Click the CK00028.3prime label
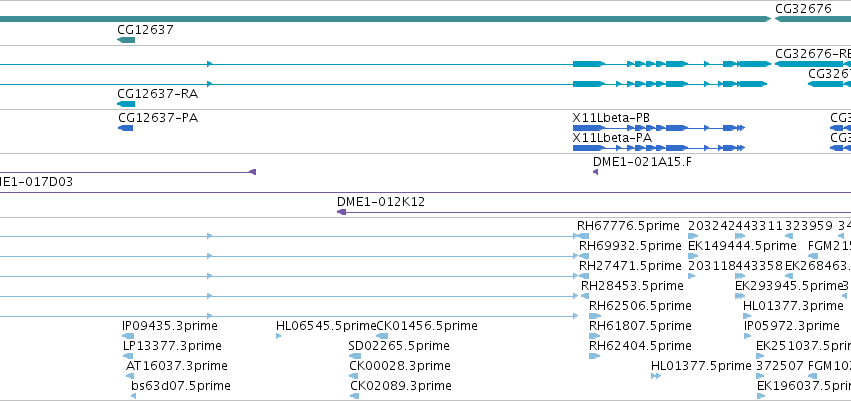Viewport: 851px width, 401px height. pyautogui.click(x=400, y=366)
